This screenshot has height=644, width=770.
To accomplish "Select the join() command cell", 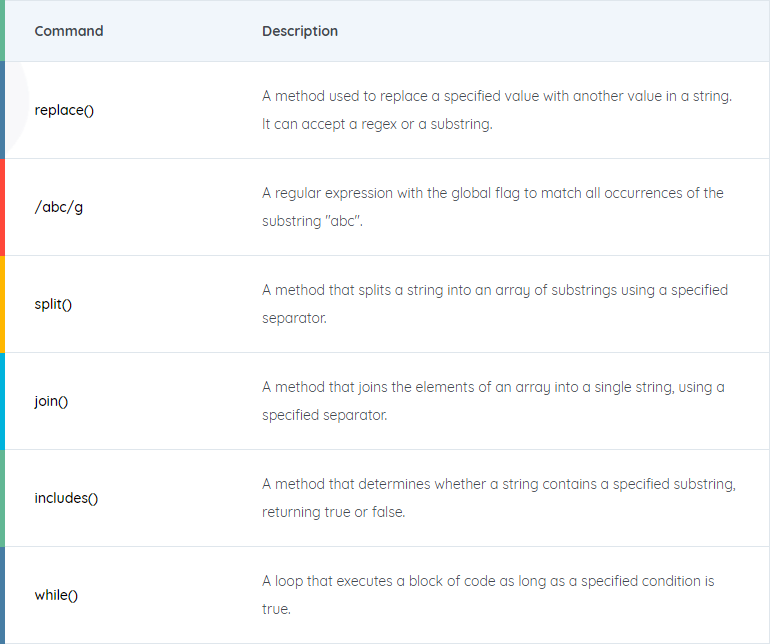I will pyautogui.click(x=51, y=401).
